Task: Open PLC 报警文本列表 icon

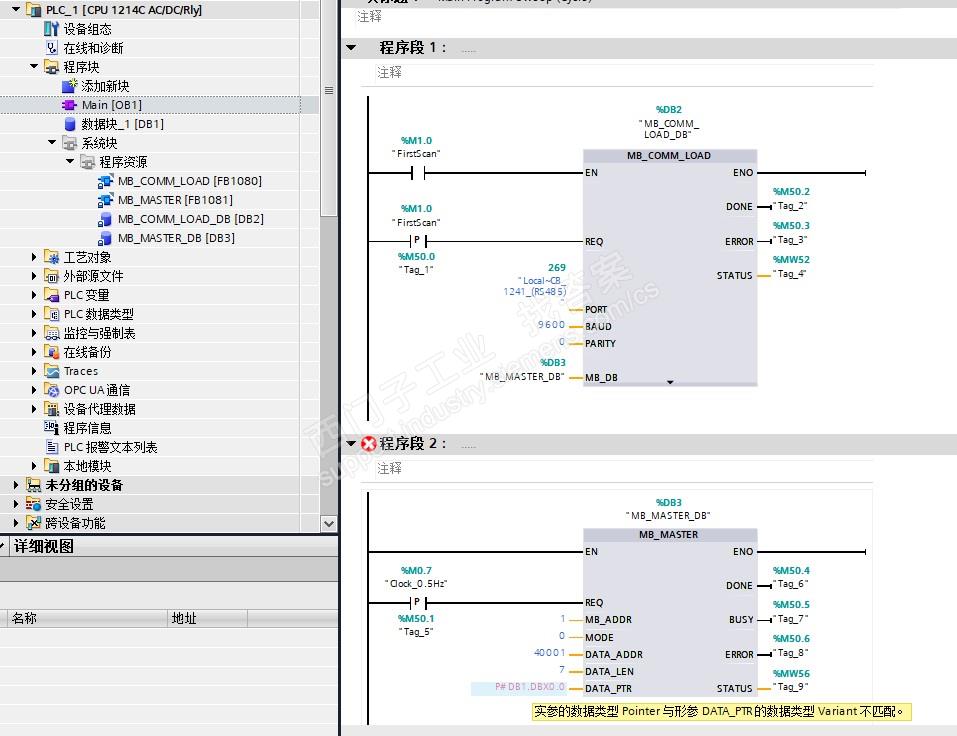Action: pos(52,447)
